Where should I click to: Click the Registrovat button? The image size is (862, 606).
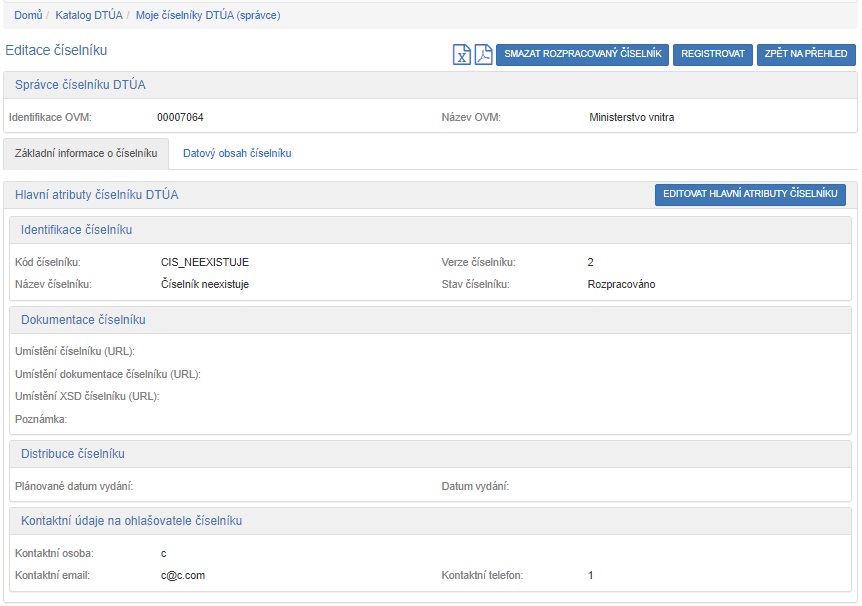712,54
